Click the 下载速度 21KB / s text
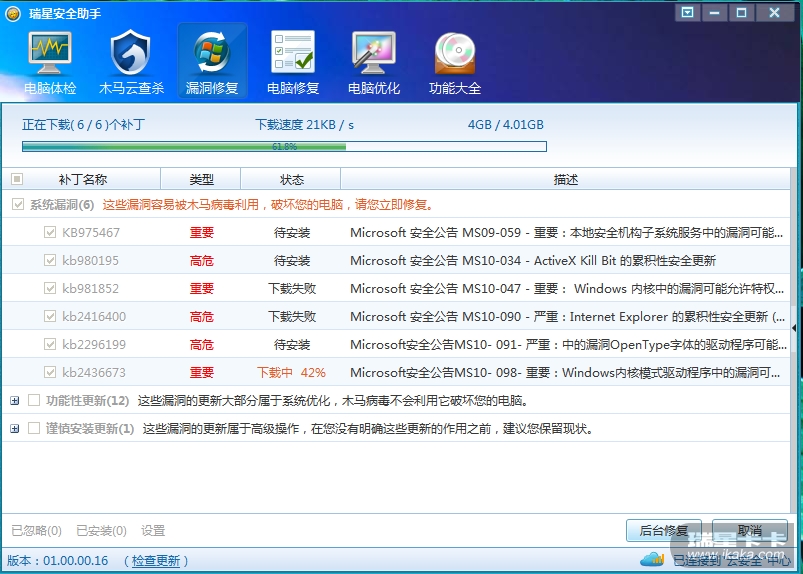This screenshot has height=574, width=803. point(304,124)
